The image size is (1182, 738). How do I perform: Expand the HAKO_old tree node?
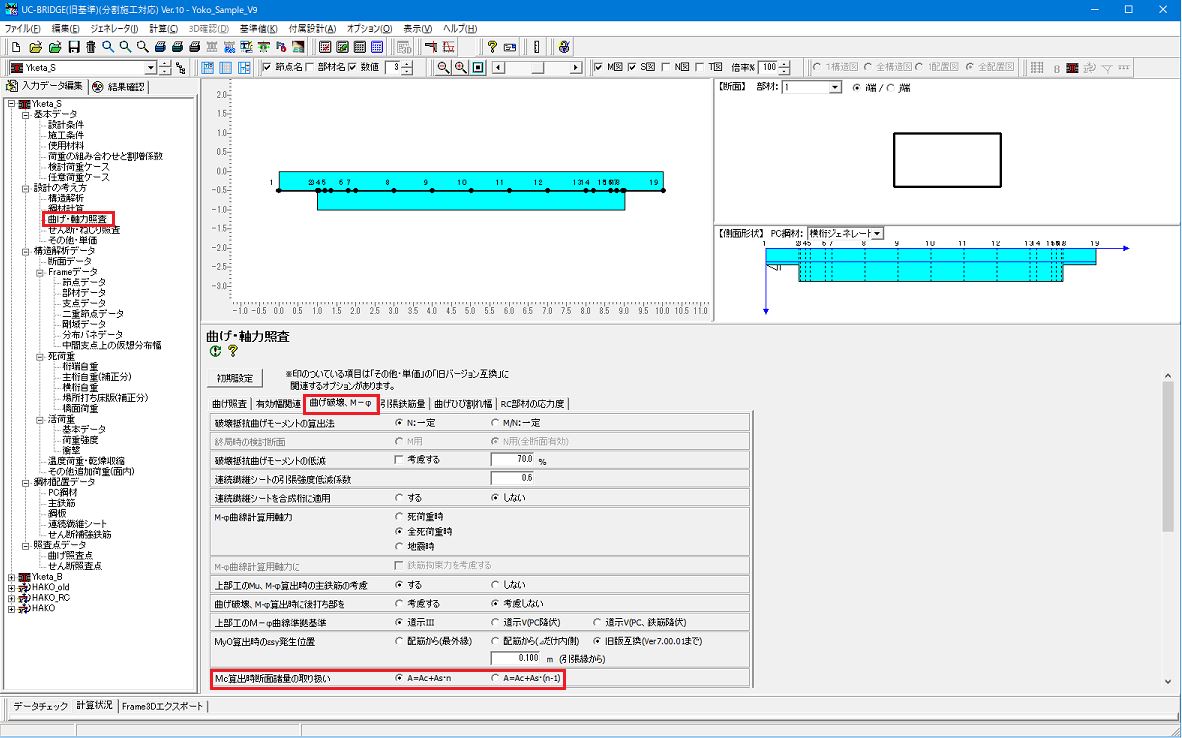point(11,587)
